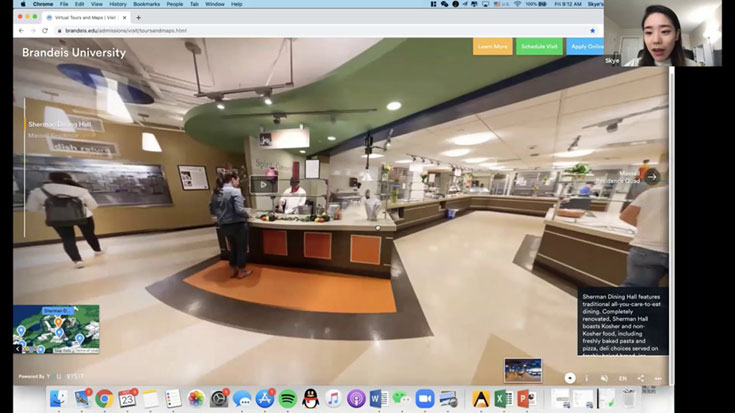This screenshot has width=735, height=413.
Task: Open Spotify from the dock
Action: [287, 399]
